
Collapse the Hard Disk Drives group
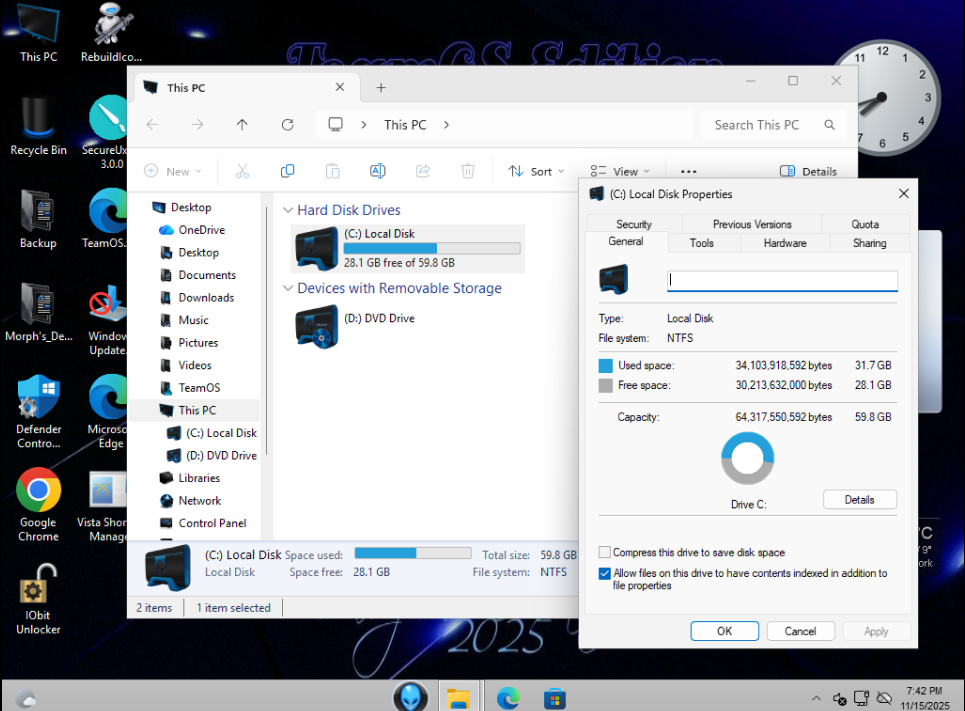click(x=288, y=211)
